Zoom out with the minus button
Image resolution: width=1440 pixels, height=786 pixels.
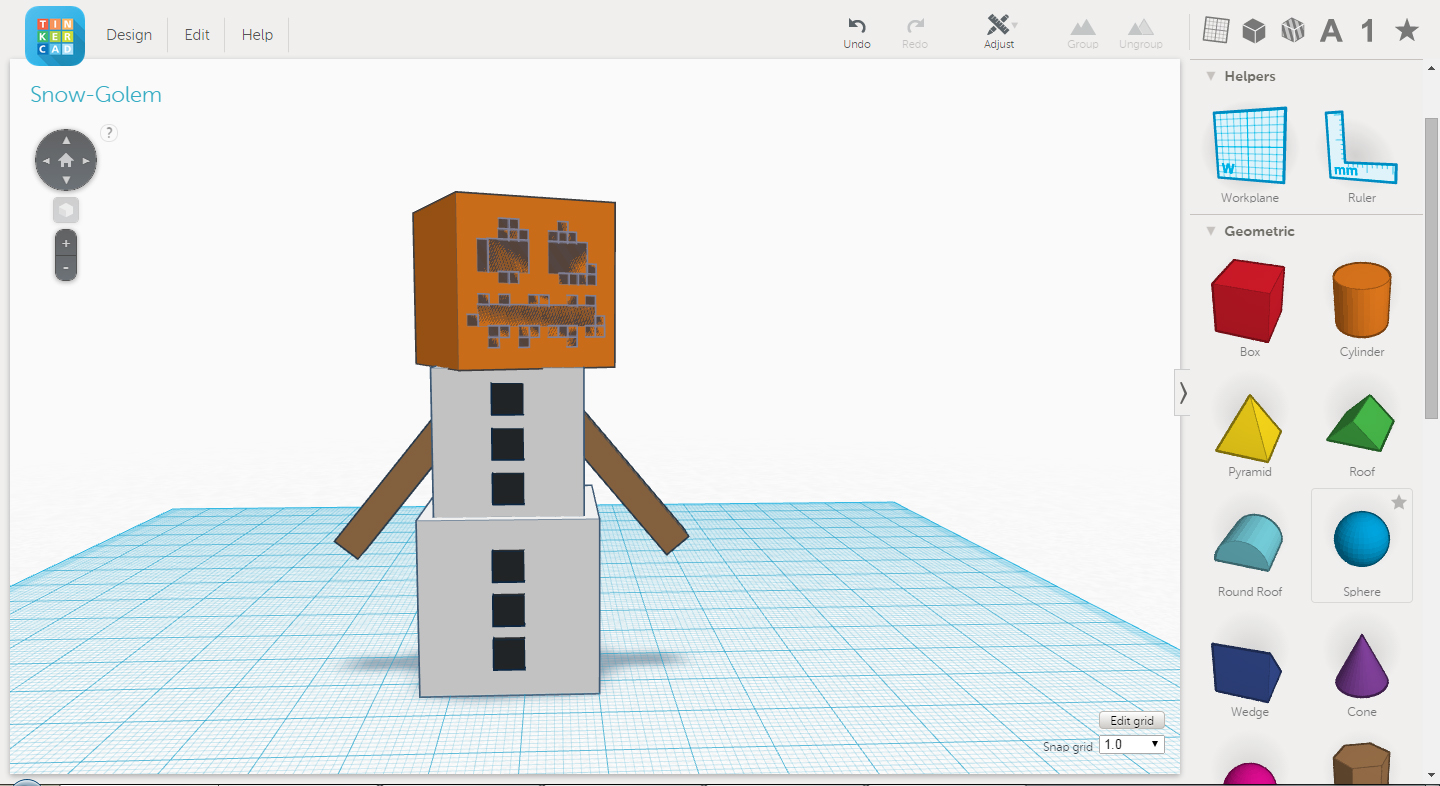tap(66, 268)
